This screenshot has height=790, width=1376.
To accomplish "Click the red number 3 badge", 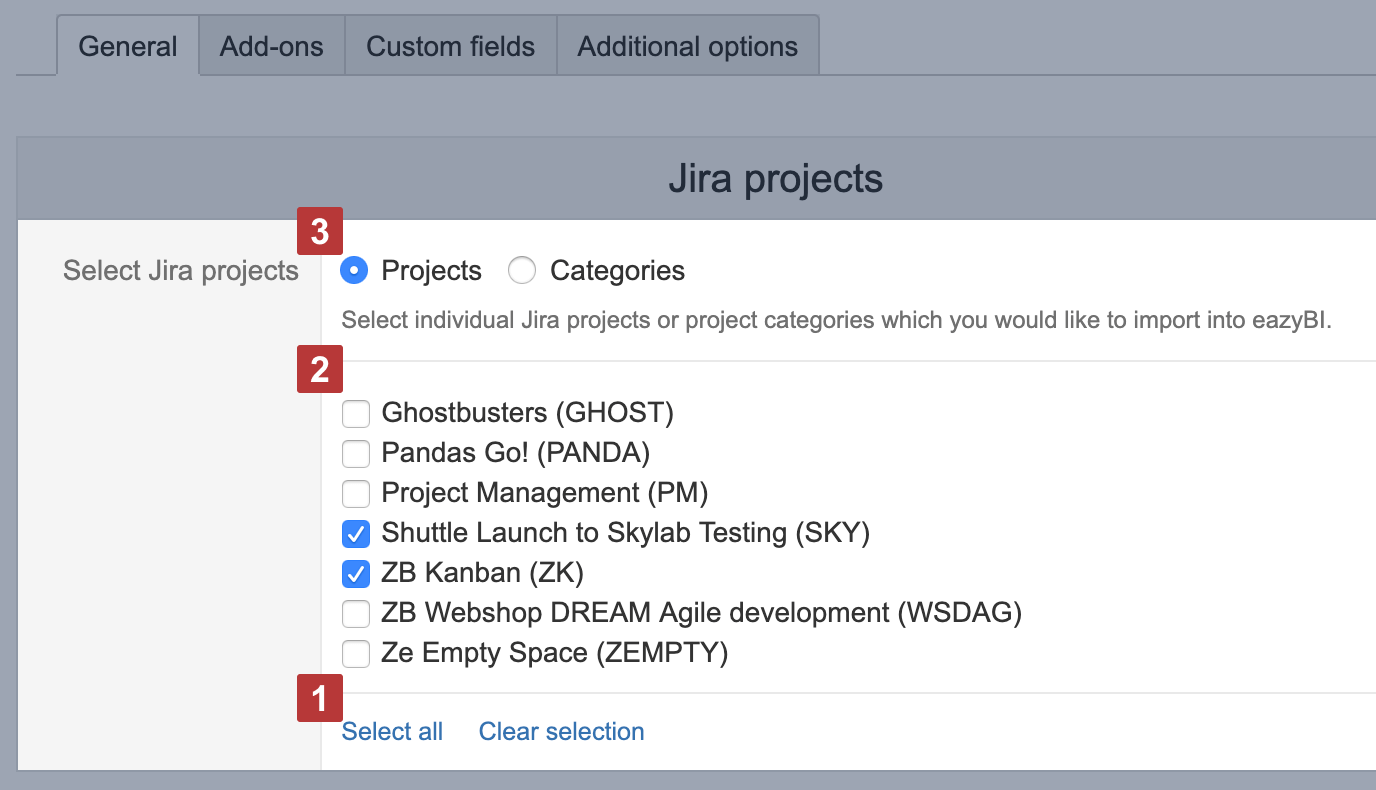I will coord(320,231).
